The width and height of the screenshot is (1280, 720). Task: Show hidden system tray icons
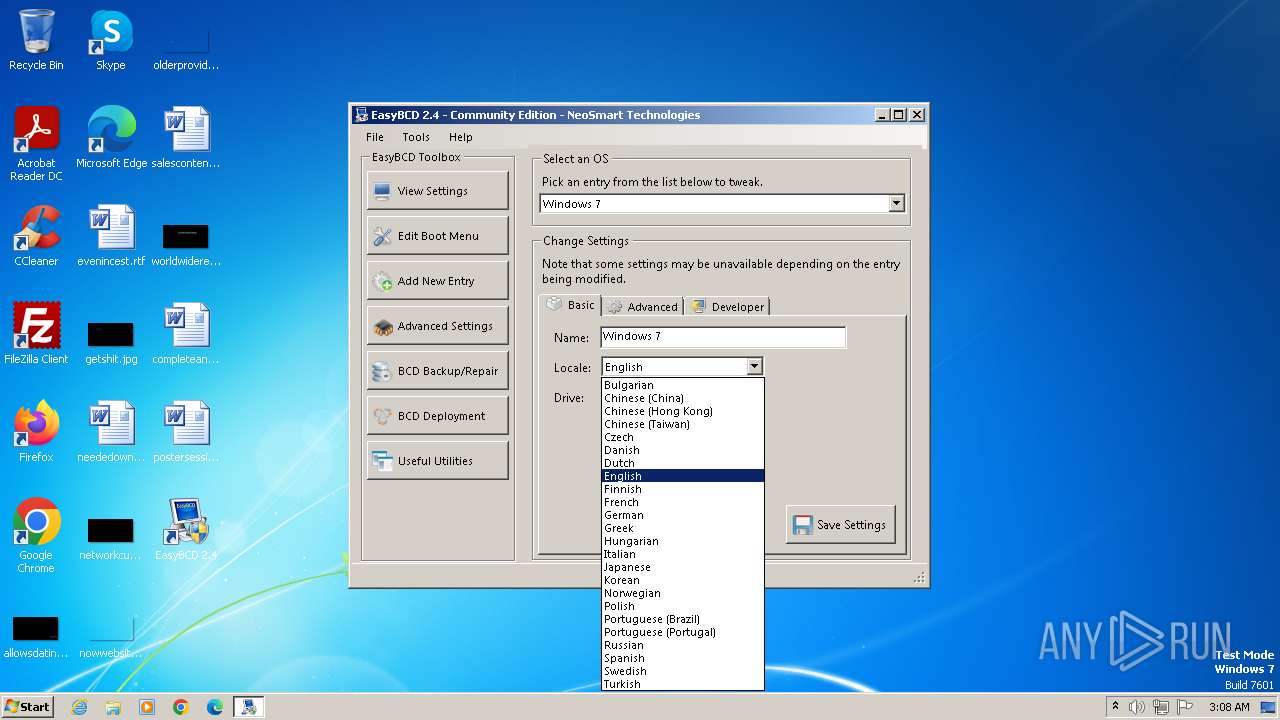pos(1116,707)
